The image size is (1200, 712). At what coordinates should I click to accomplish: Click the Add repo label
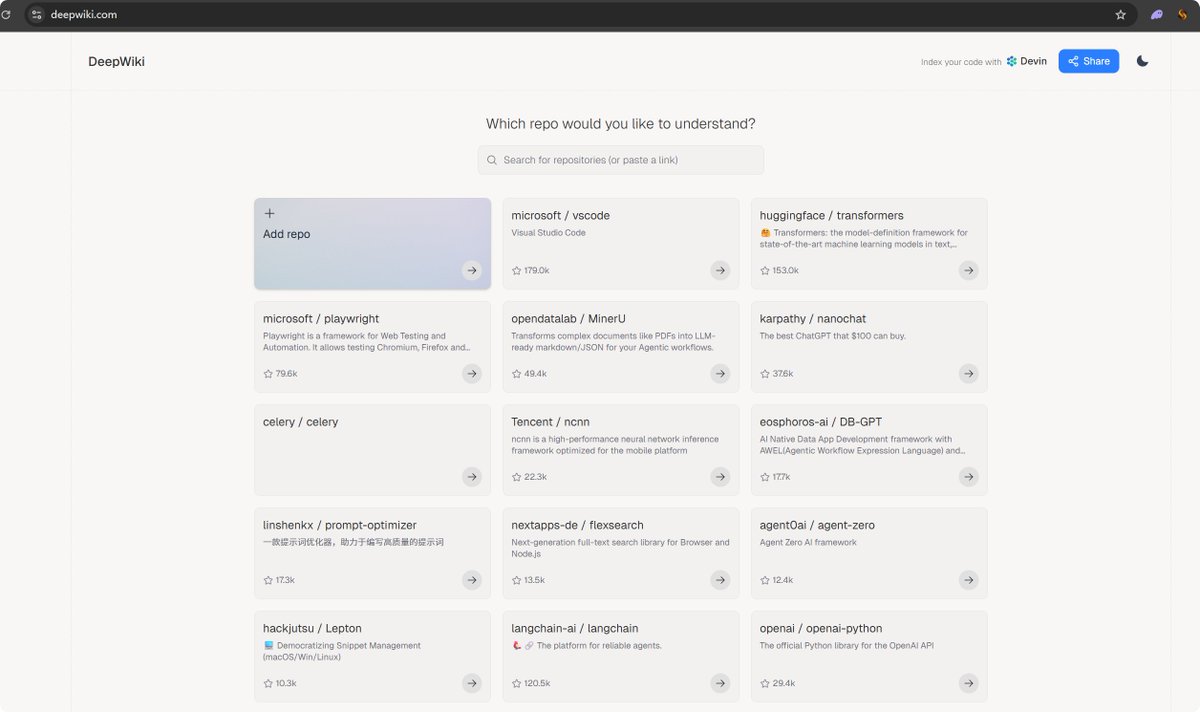[x=287, y=234]
